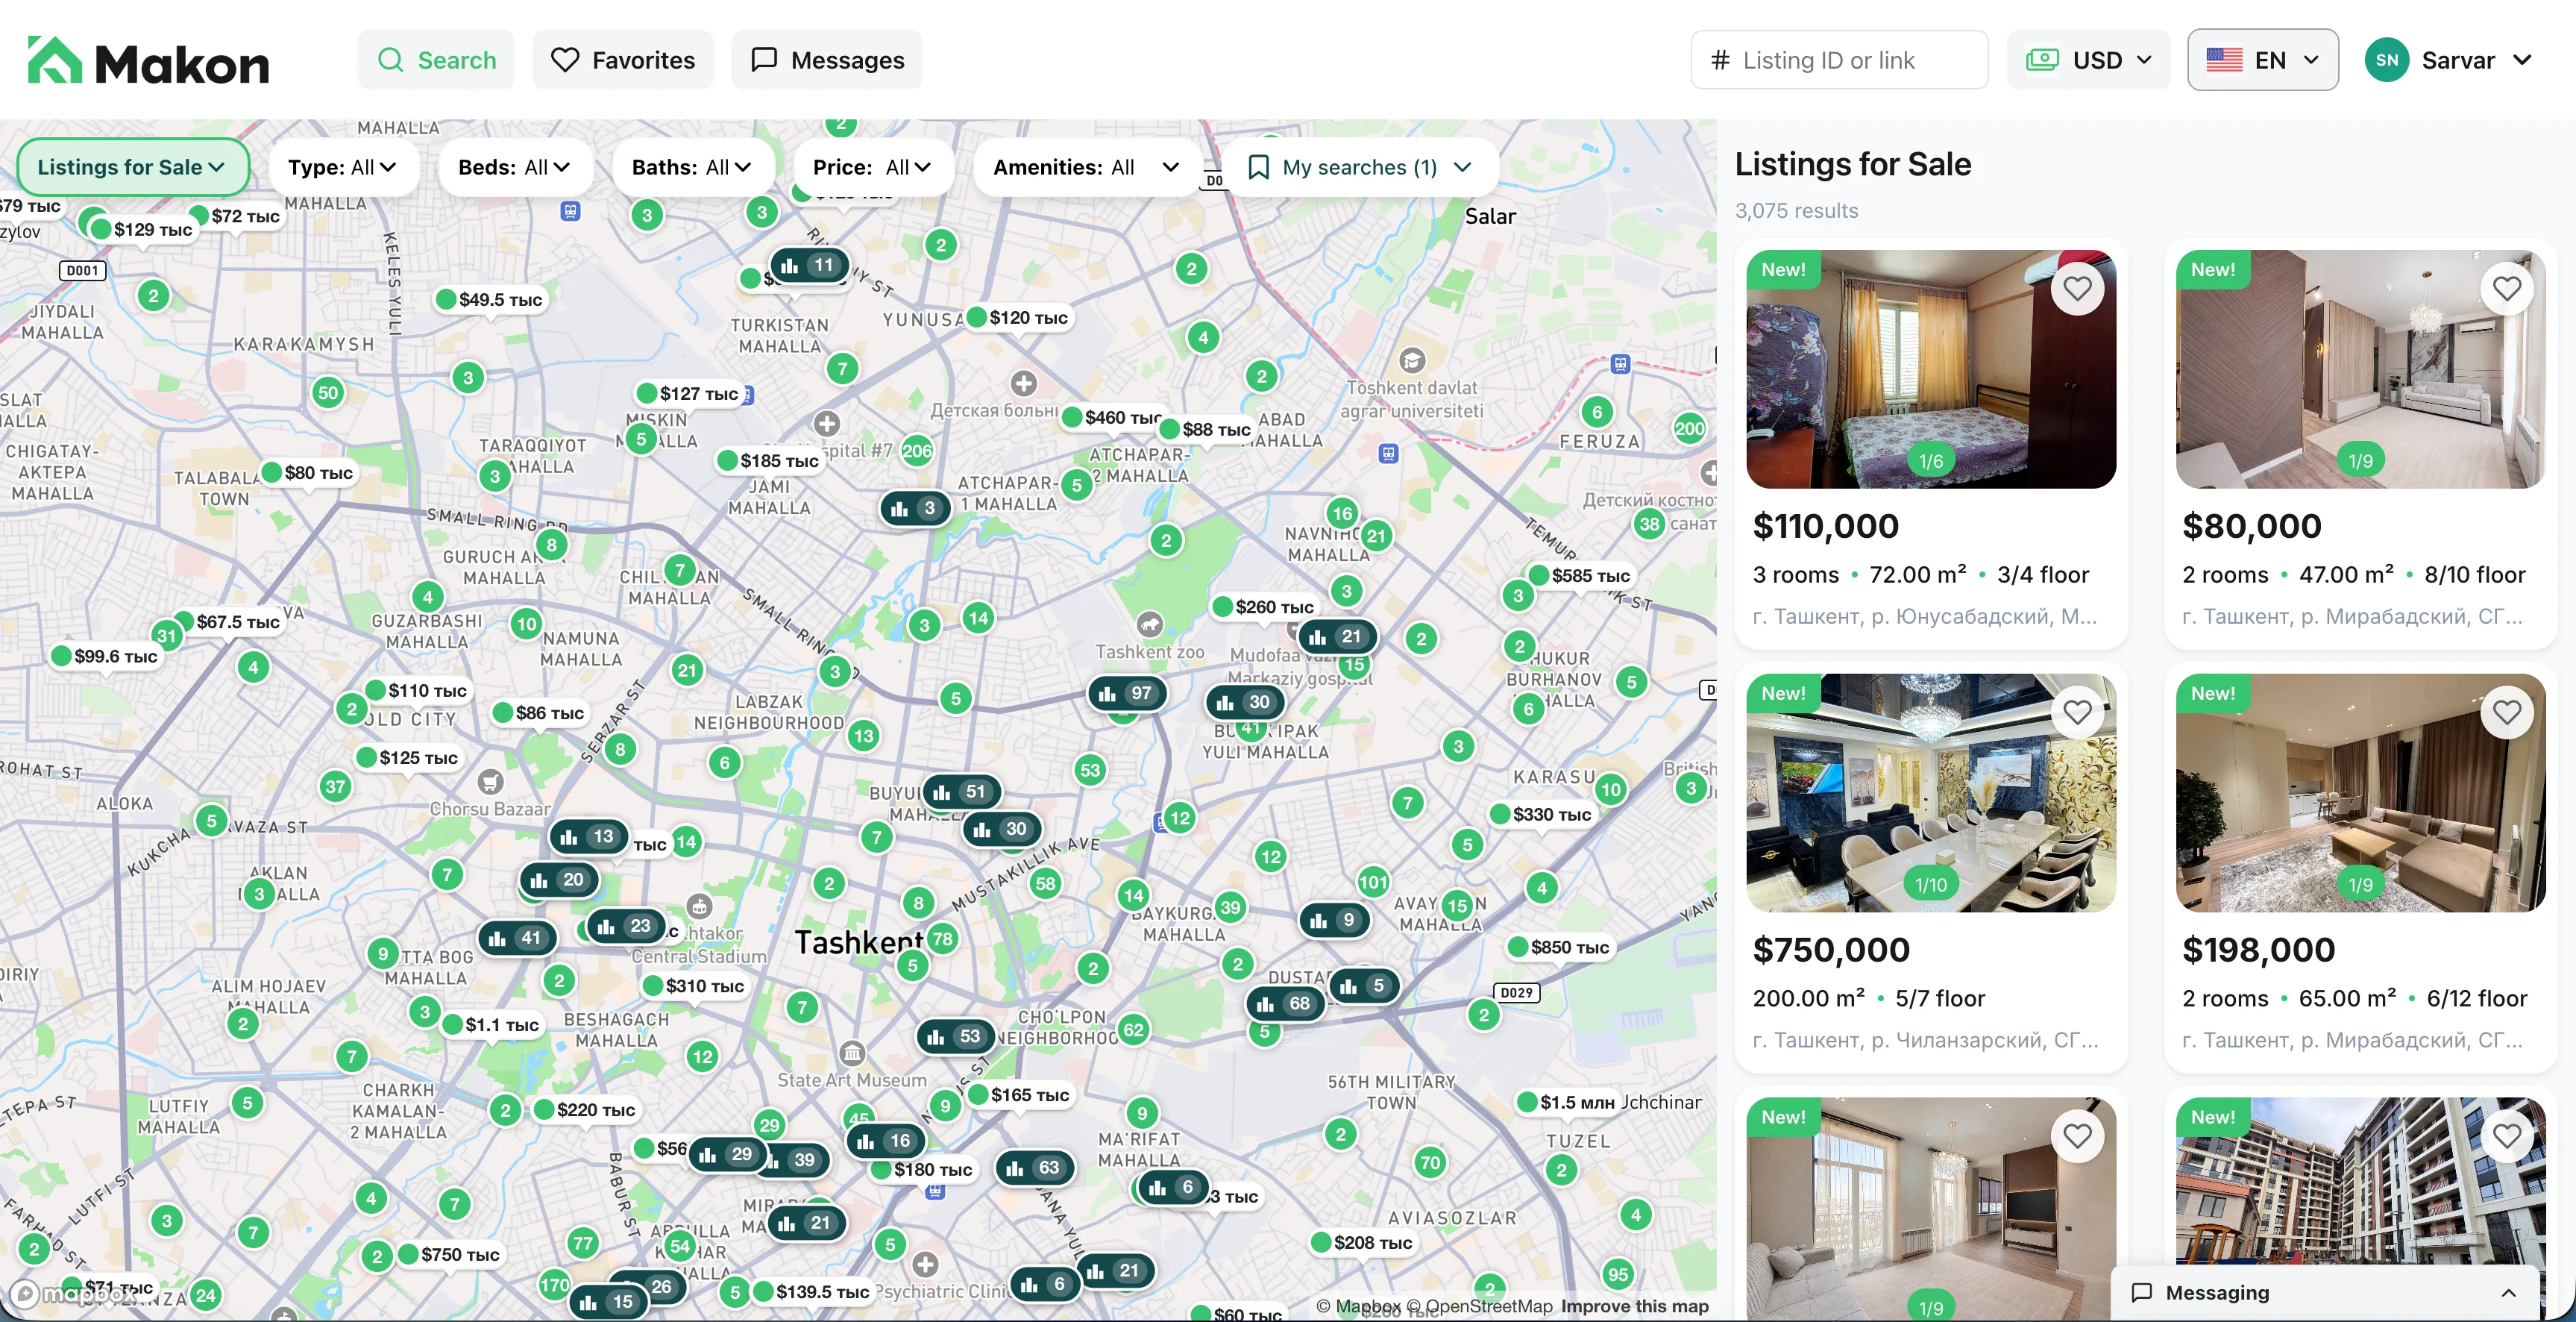Select the $1.5 млн price marker
2576x1322 pixels.
pos(1567,1102)
